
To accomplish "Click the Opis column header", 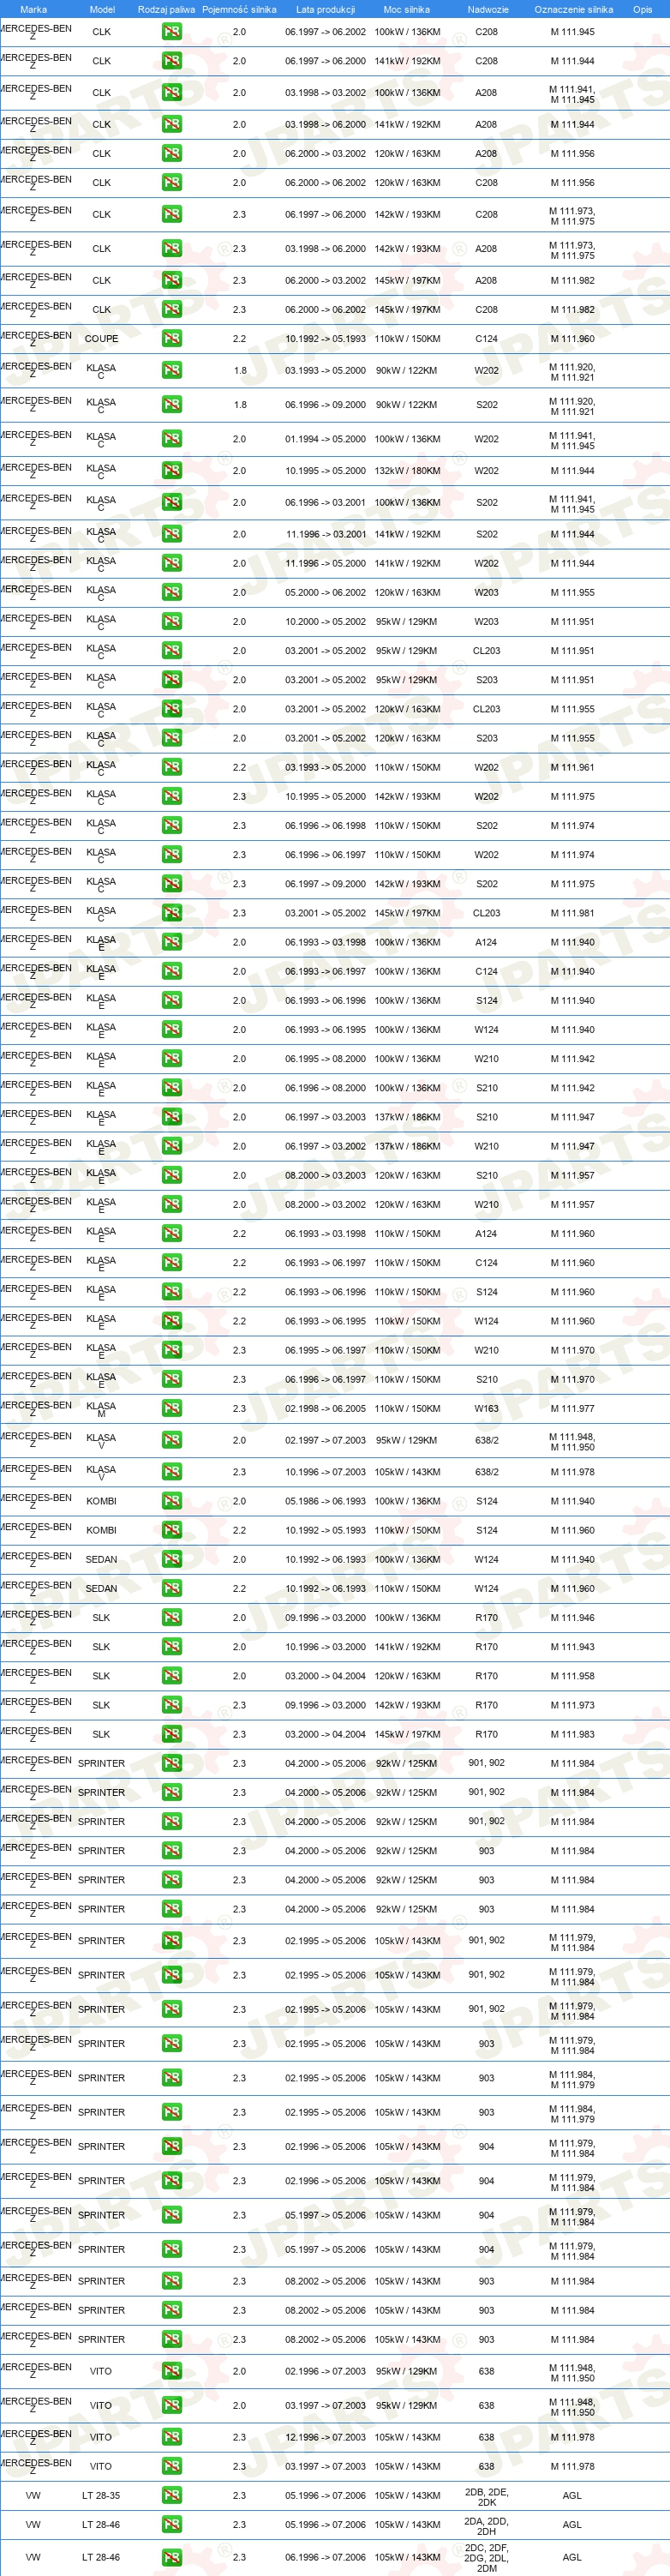I will click(x=642, y=9).
